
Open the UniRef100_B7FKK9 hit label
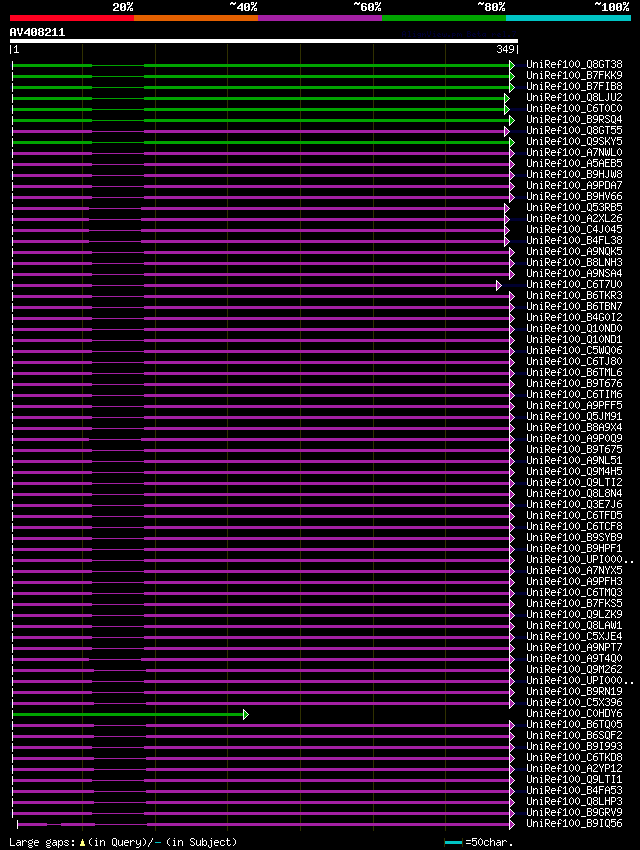coord(574,75)
